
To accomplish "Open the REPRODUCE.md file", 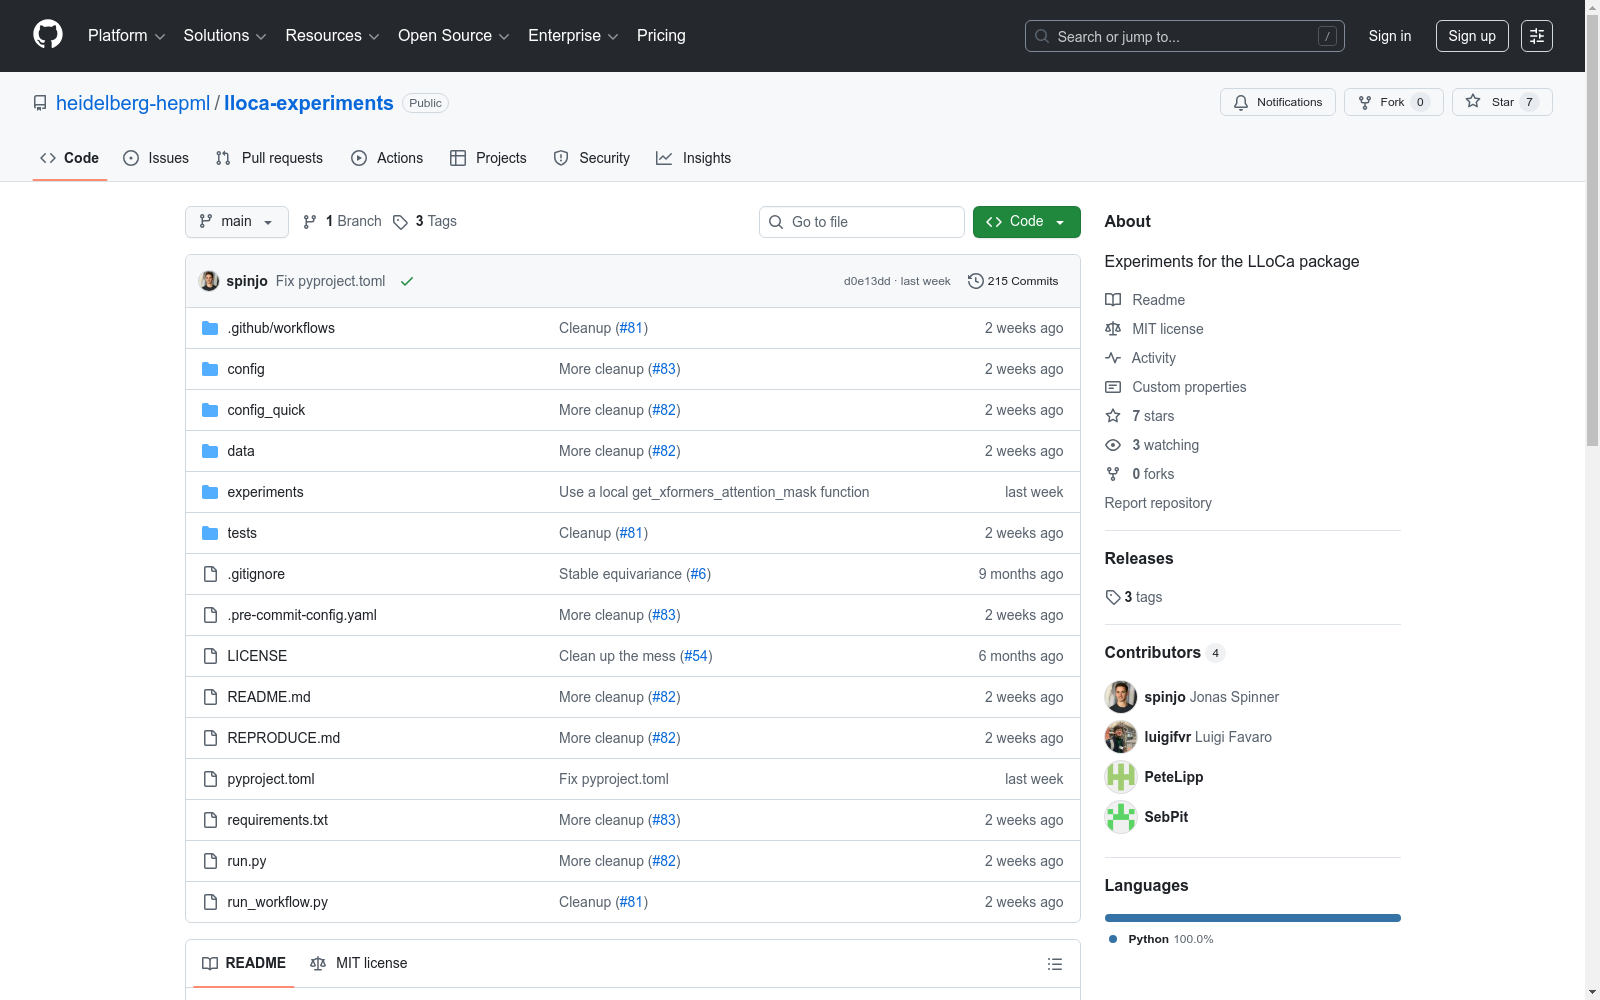I will 284,738.
